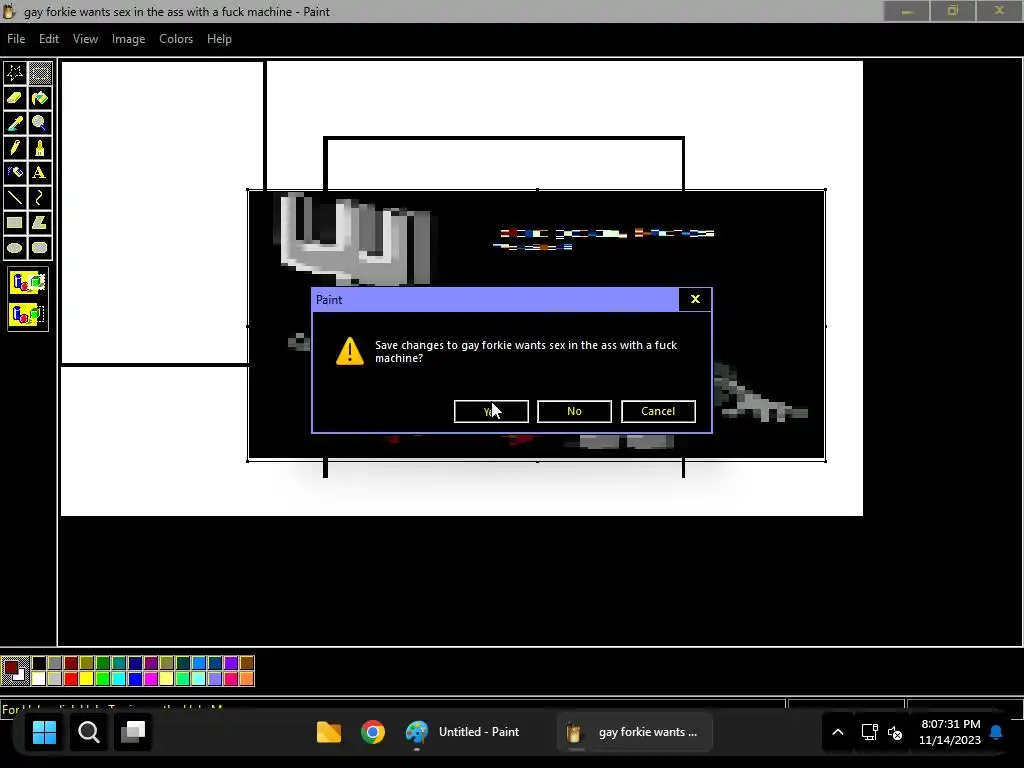The image size is (1024, 768).
Task: Open the clock showing 8:07:31 PM
Action: (950, 732)
